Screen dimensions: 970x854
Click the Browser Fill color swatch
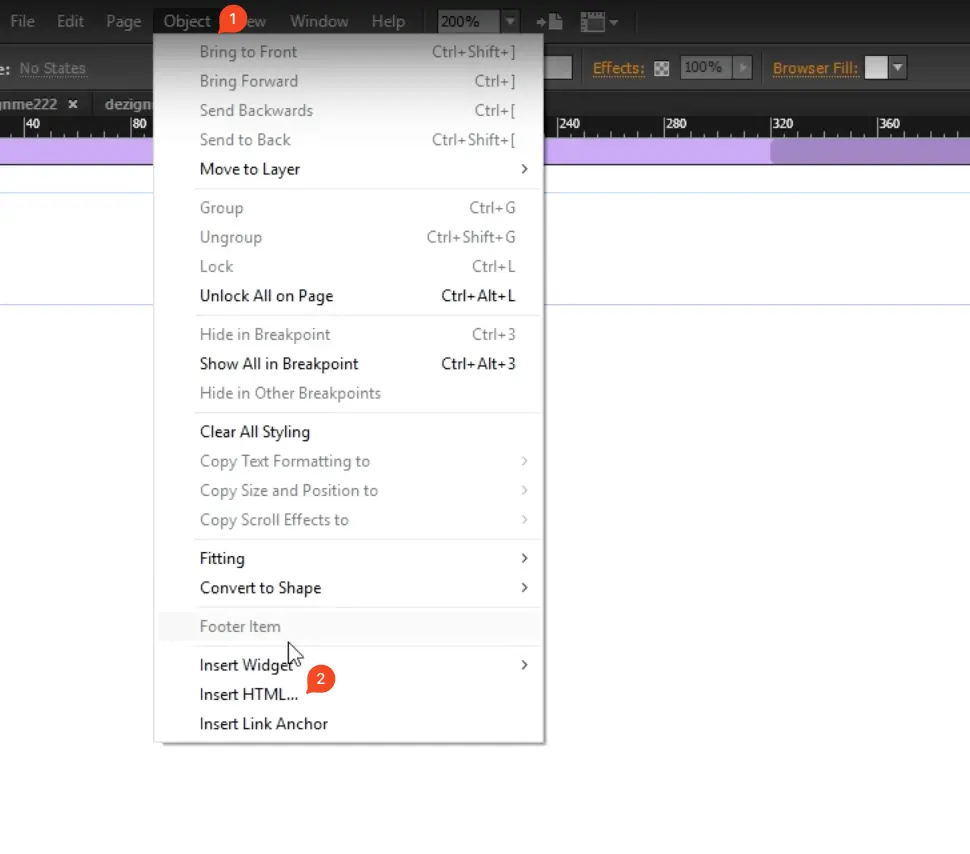[x=876, y=68]
